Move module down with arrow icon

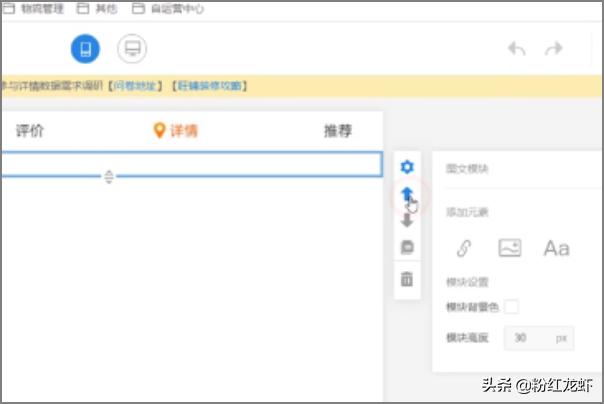click(x=407, y=221)
